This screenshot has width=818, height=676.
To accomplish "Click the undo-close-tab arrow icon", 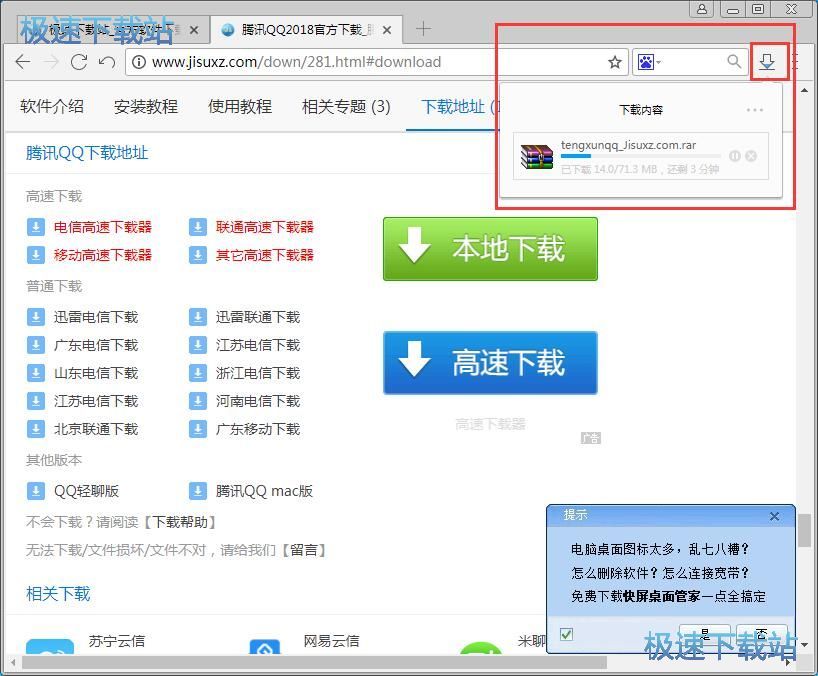I will click(107, 62).
